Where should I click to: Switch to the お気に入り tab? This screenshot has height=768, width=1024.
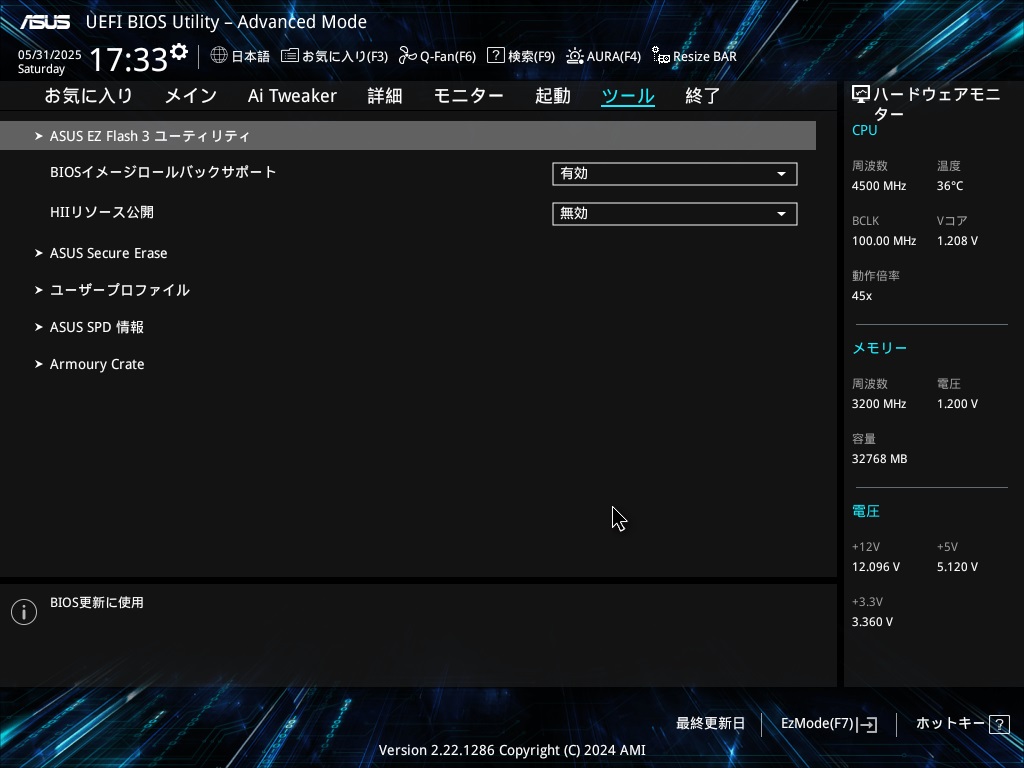[88, 96]
